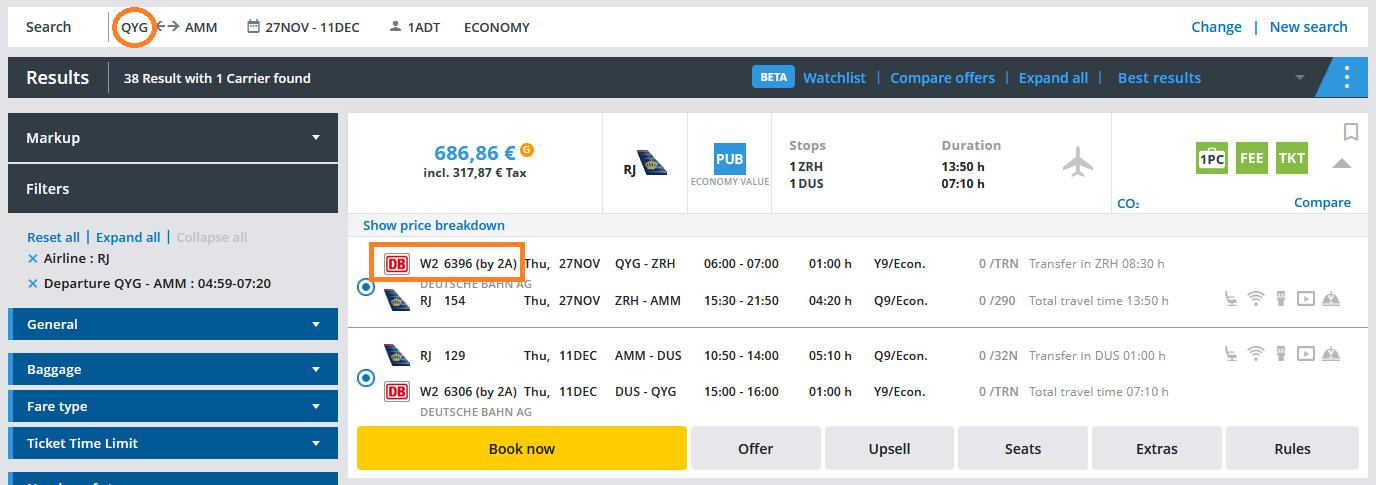Viewport: 1376px width, 485px height.
Task: Click the Compare offers link
Action: click(942, 78)
